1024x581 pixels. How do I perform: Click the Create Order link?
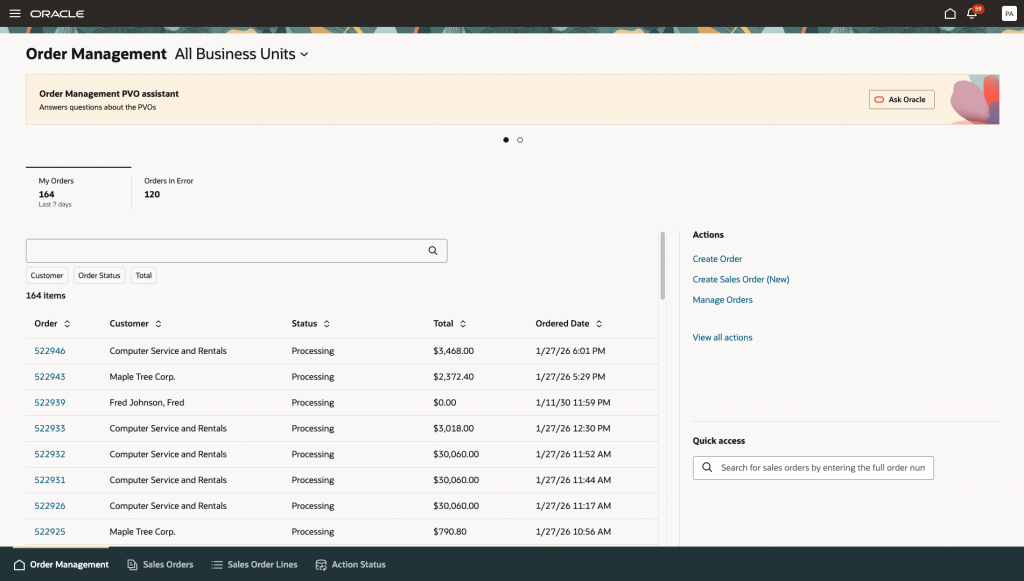[717, 259]
